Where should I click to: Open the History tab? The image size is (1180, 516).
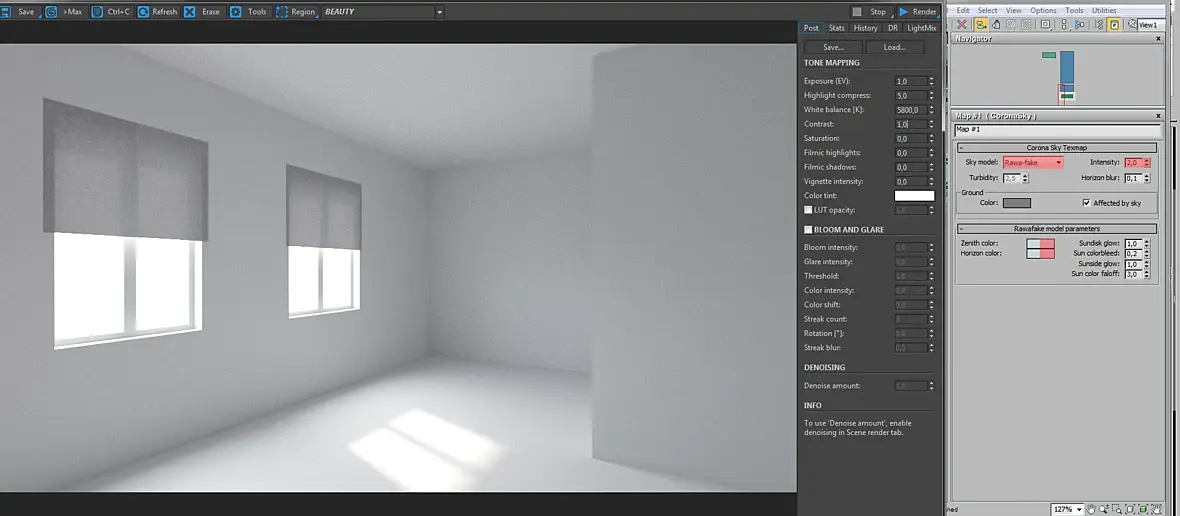click(865, 28)
